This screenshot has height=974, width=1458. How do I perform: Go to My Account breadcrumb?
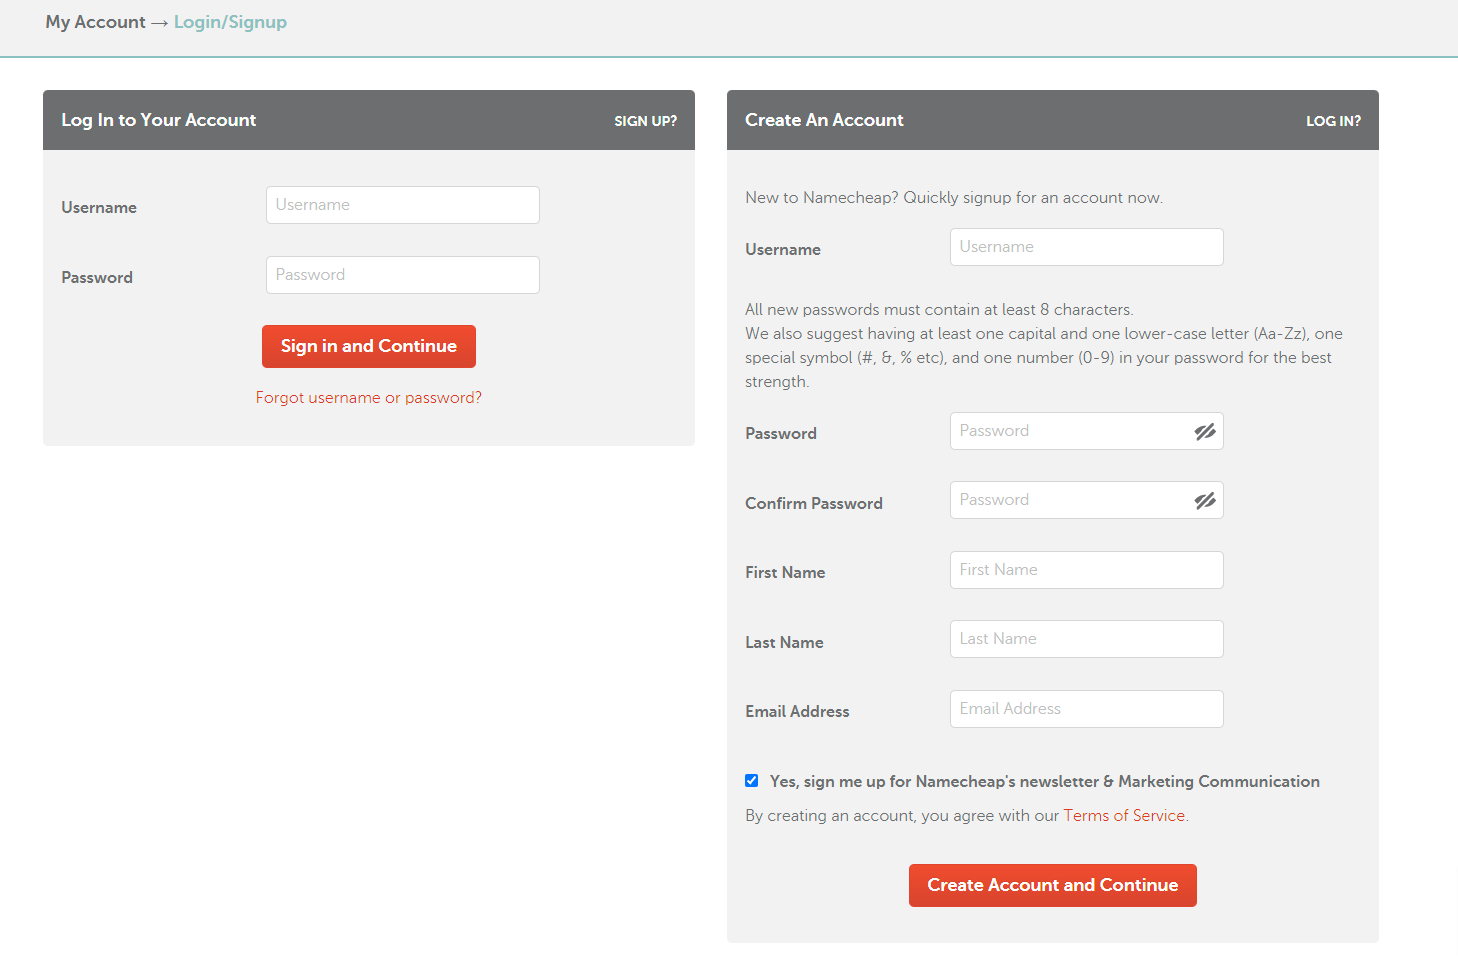tap(95, 22)
